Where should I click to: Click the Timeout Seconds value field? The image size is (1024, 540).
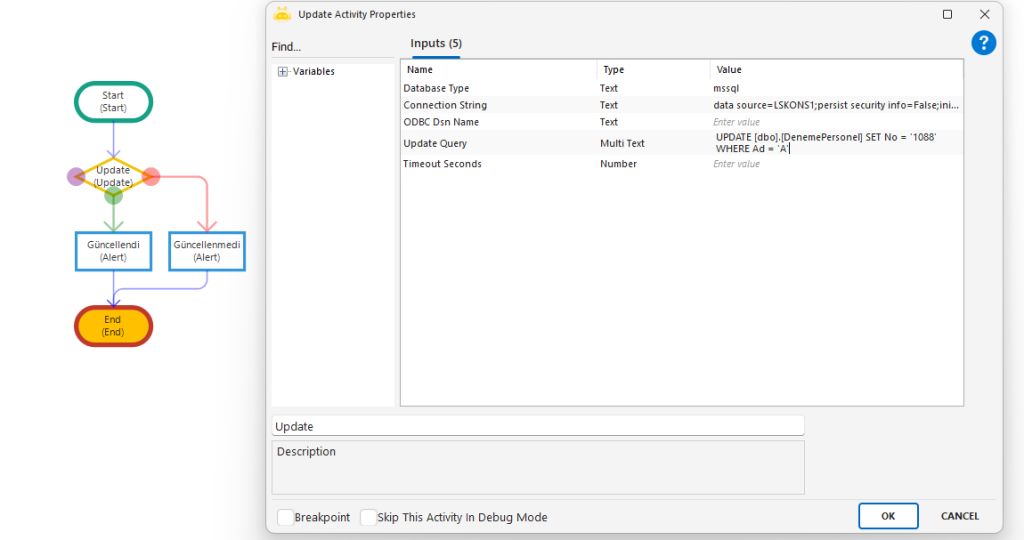pos(835,164)
